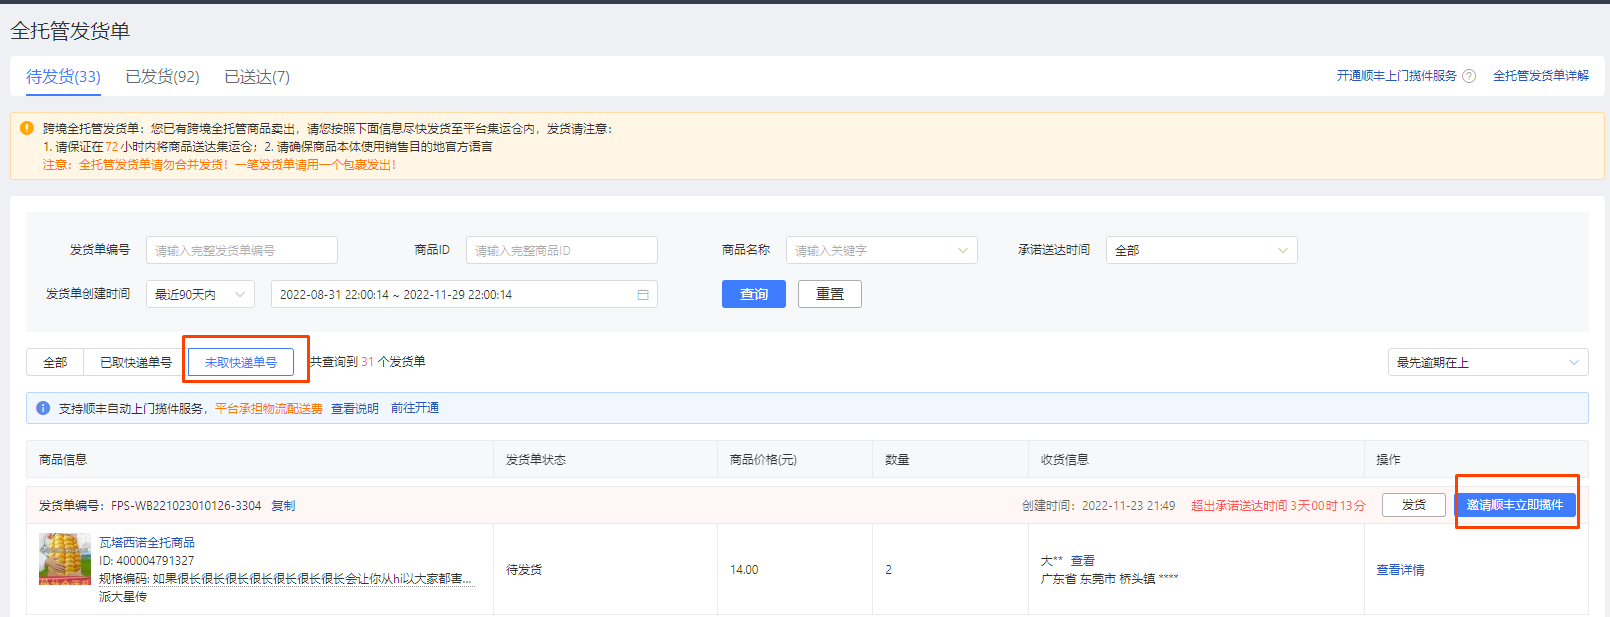Open the 全托管发货单详解 link
Screen dimensions: 1610x617
[1541, 76]
